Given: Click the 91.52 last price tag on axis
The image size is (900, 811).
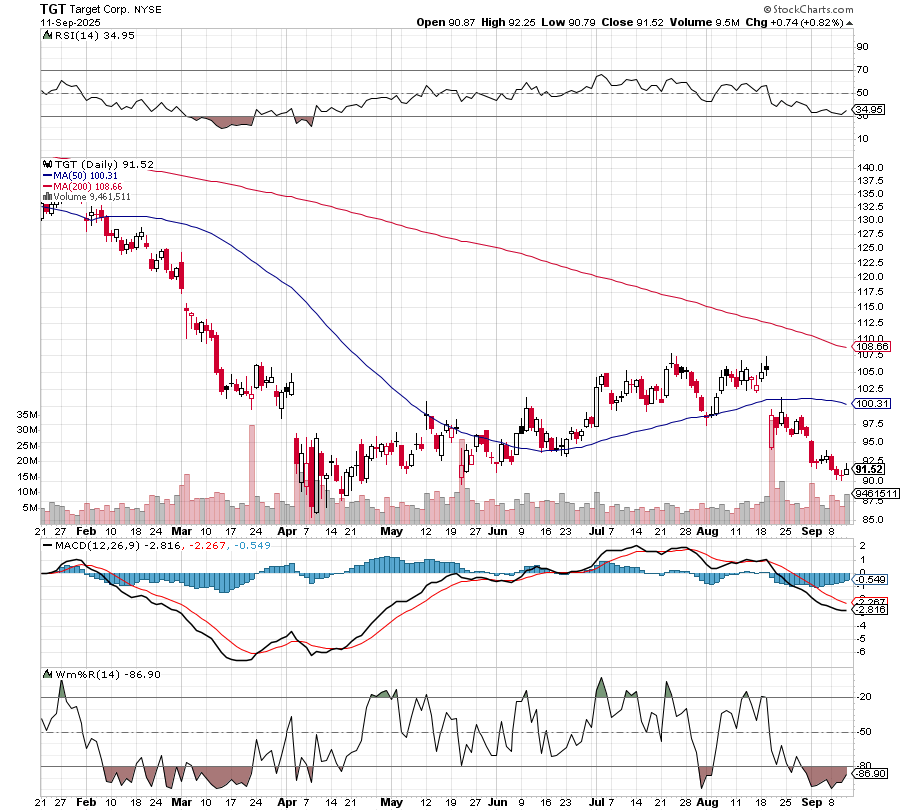Looking at the screenshot, I should pyautogui.click(x=870, y=469).
